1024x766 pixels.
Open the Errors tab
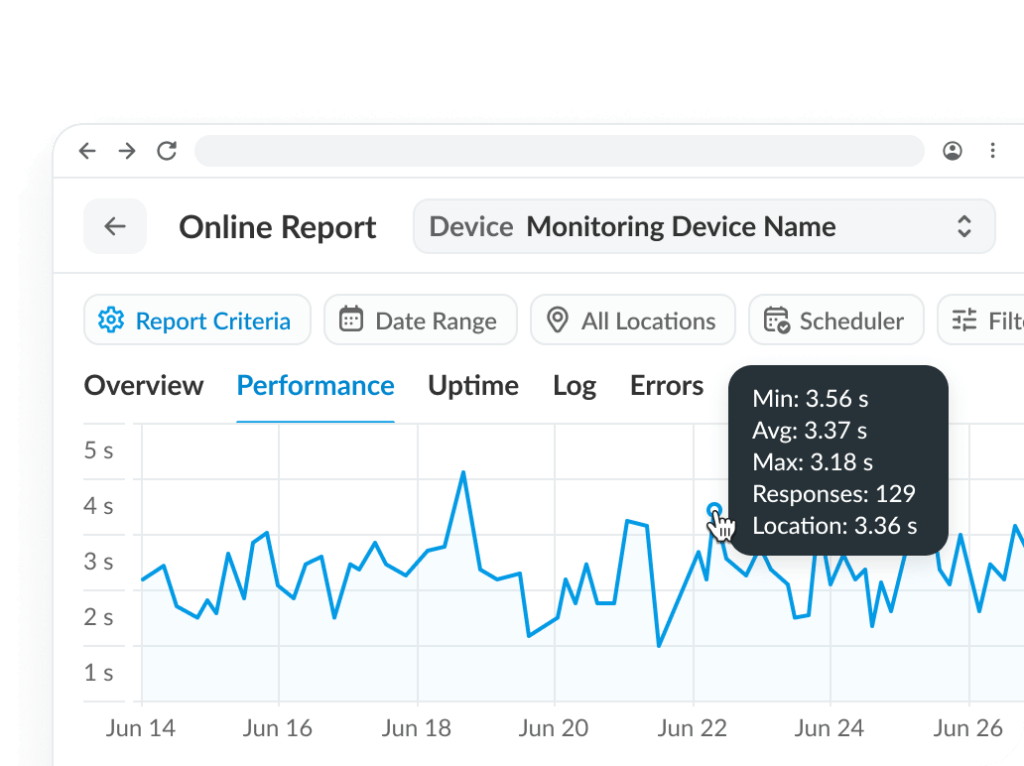click(x=666, y=385)
